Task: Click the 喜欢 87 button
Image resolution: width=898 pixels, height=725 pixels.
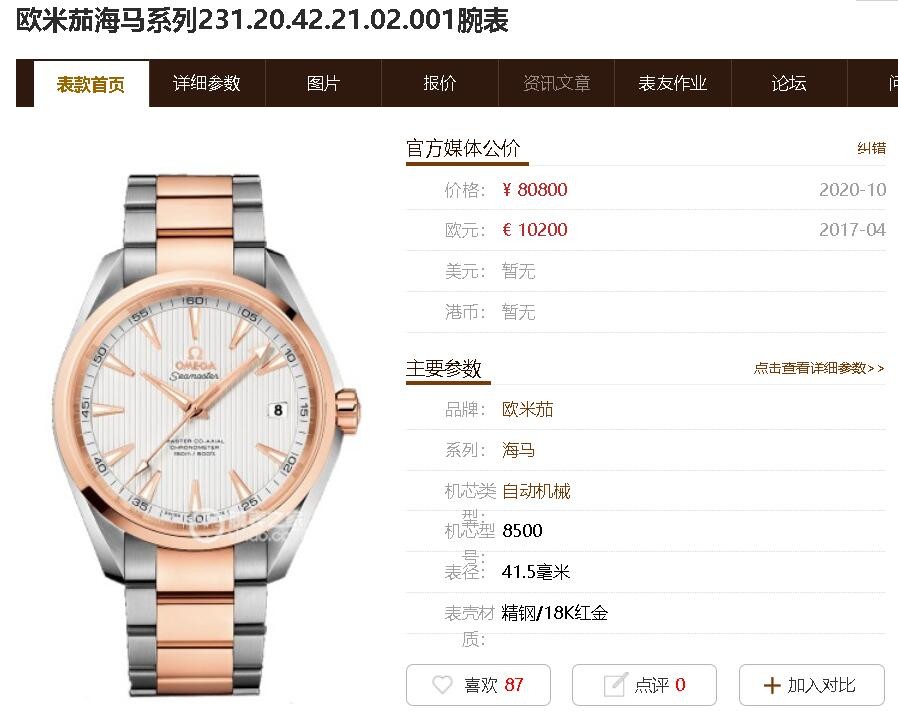Action: (478, 685)
